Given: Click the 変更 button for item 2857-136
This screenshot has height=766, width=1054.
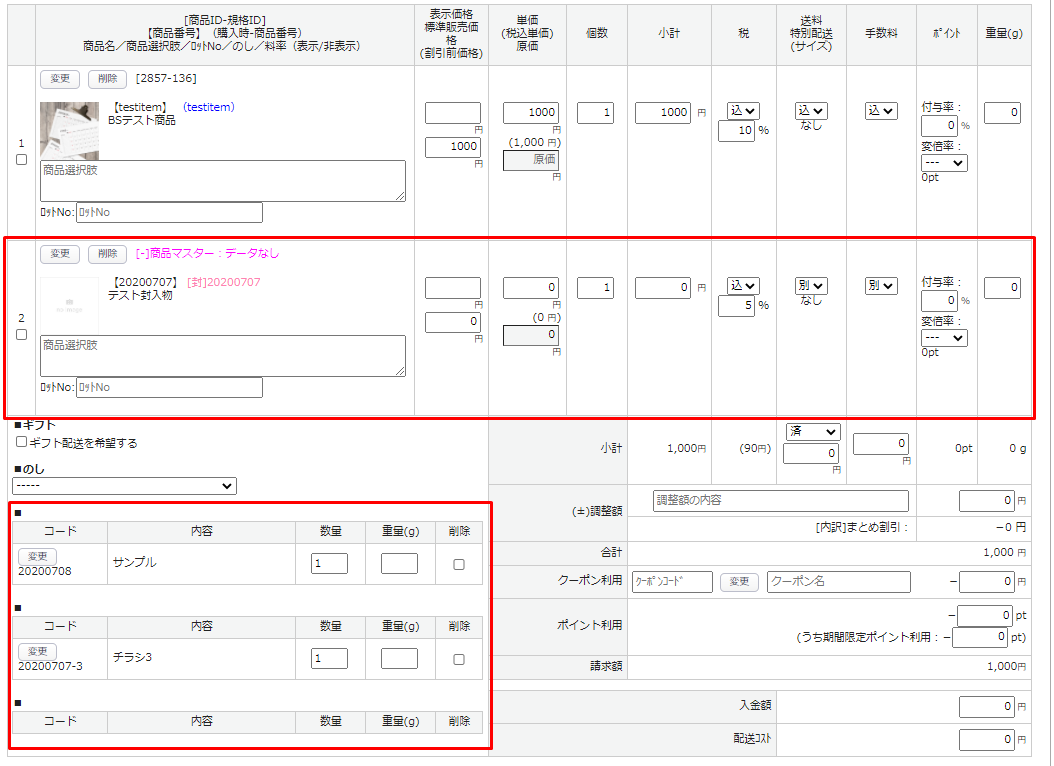Looking at the screenshot, I should click(60, 79).
